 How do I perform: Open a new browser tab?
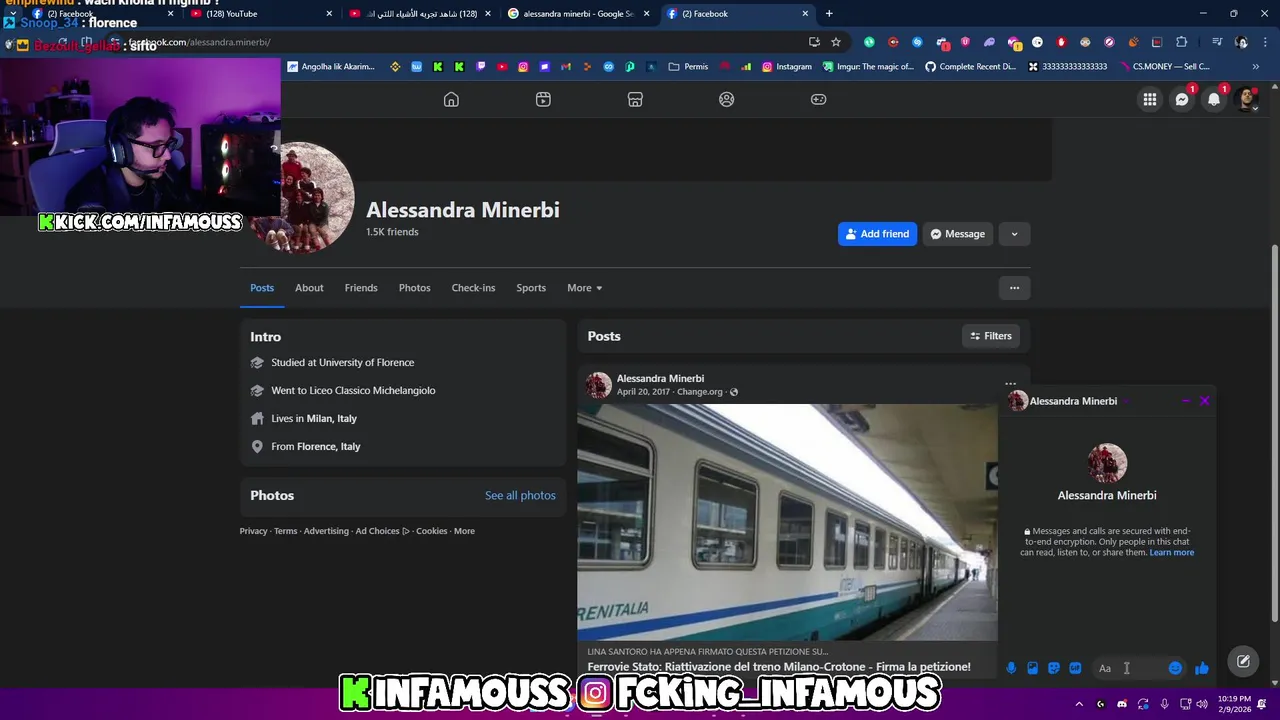pos(829,14)
